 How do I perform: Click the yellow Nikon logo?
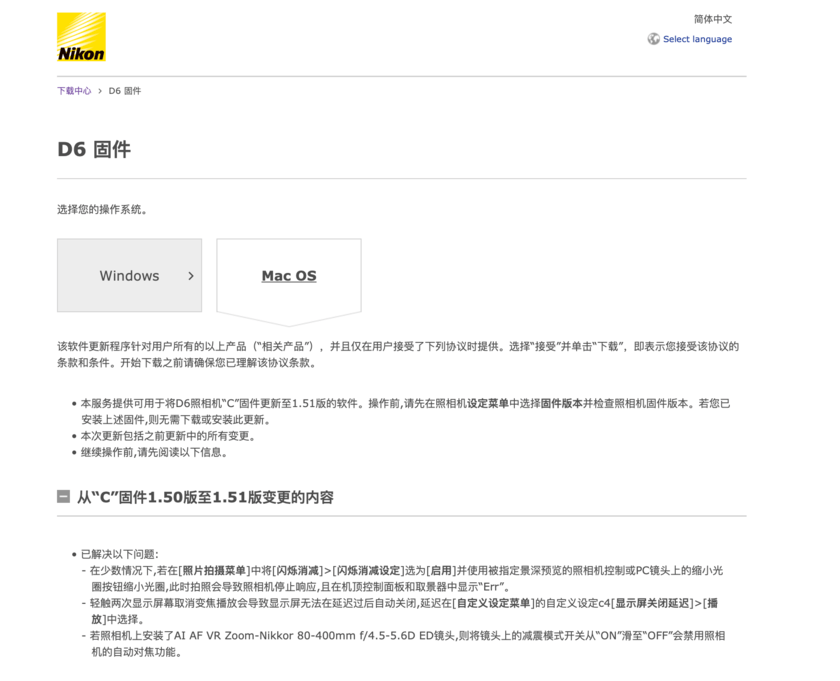click(x=82, y=38)
